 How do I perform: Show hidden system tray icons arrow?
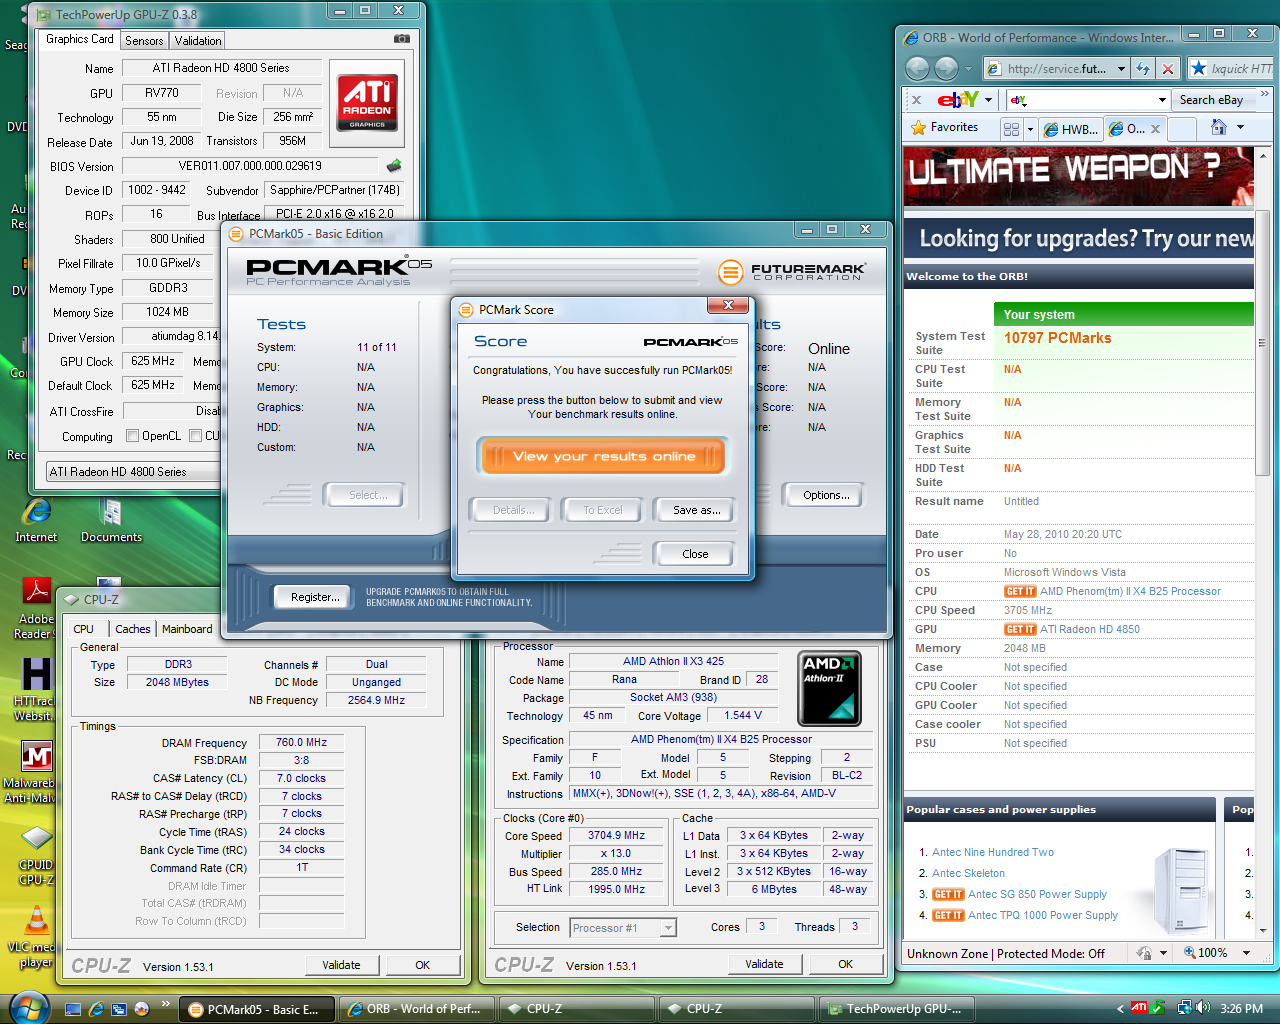1120,1009
